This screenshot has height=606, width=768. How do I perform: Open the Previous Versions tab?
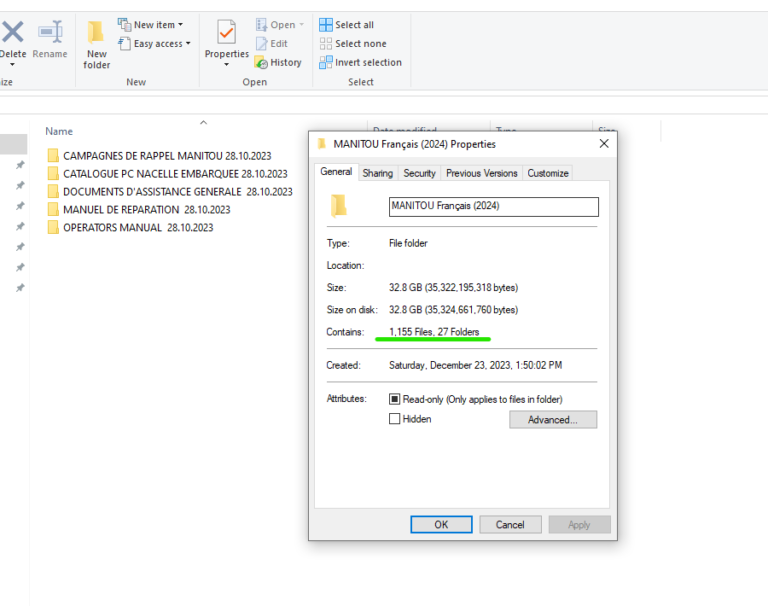481,173
